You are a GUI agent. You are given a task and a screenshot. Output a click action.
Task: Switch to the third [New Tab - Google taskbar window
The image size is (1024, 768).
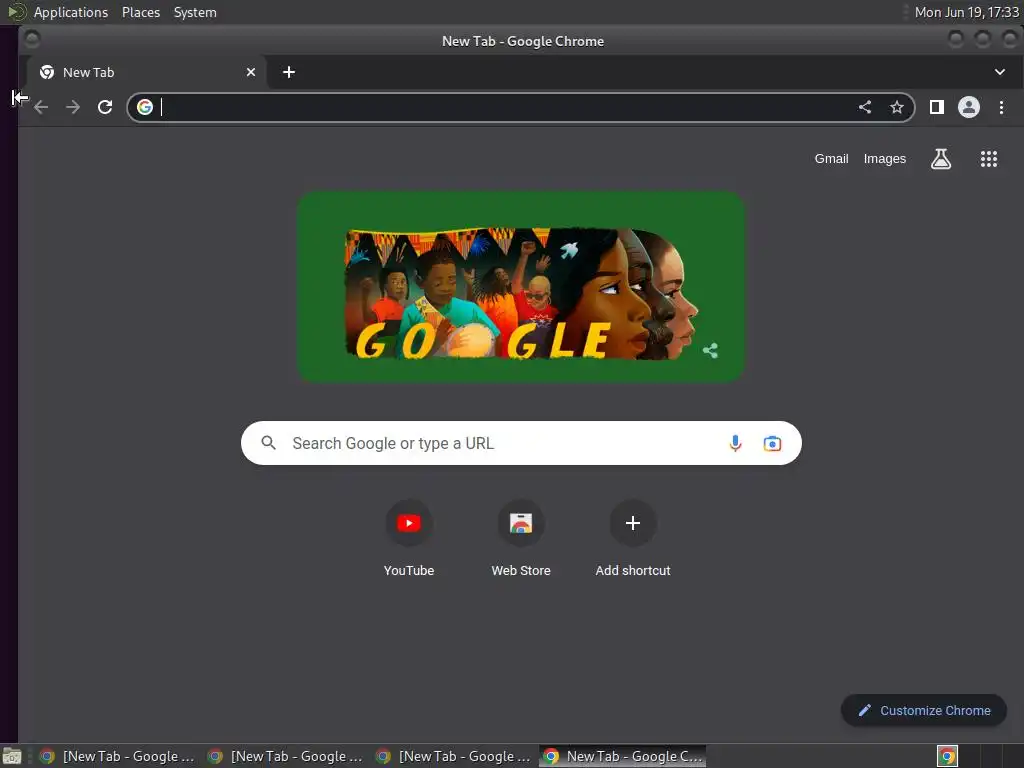454,756
